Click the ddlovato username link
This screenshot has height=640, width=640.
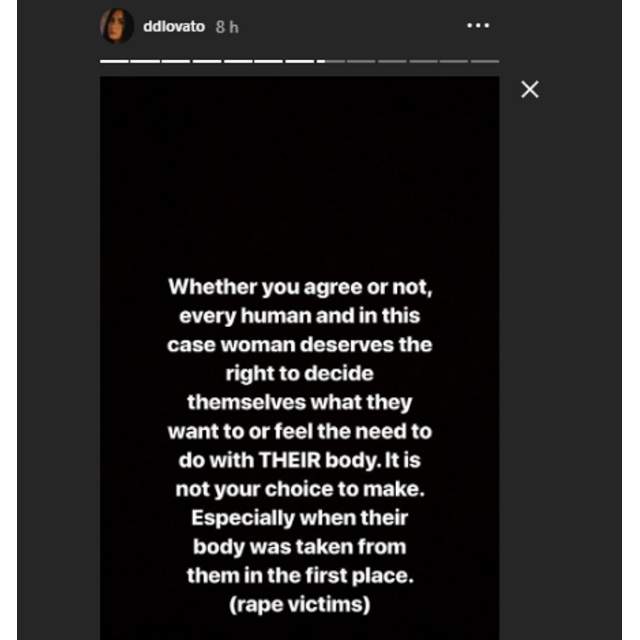pyautogui.click(x=174, y=27)
